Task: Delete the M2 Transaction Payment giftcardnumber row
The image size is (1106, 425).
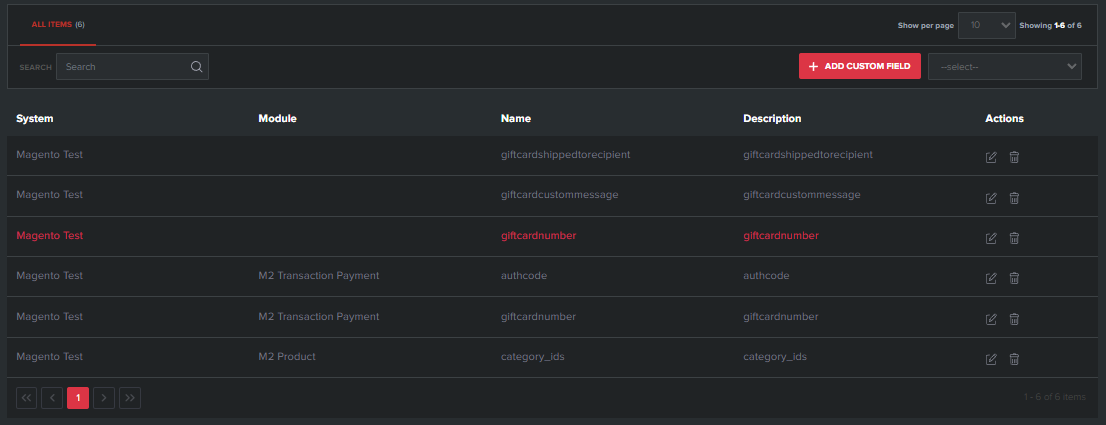Action: tap(1014, 319)
